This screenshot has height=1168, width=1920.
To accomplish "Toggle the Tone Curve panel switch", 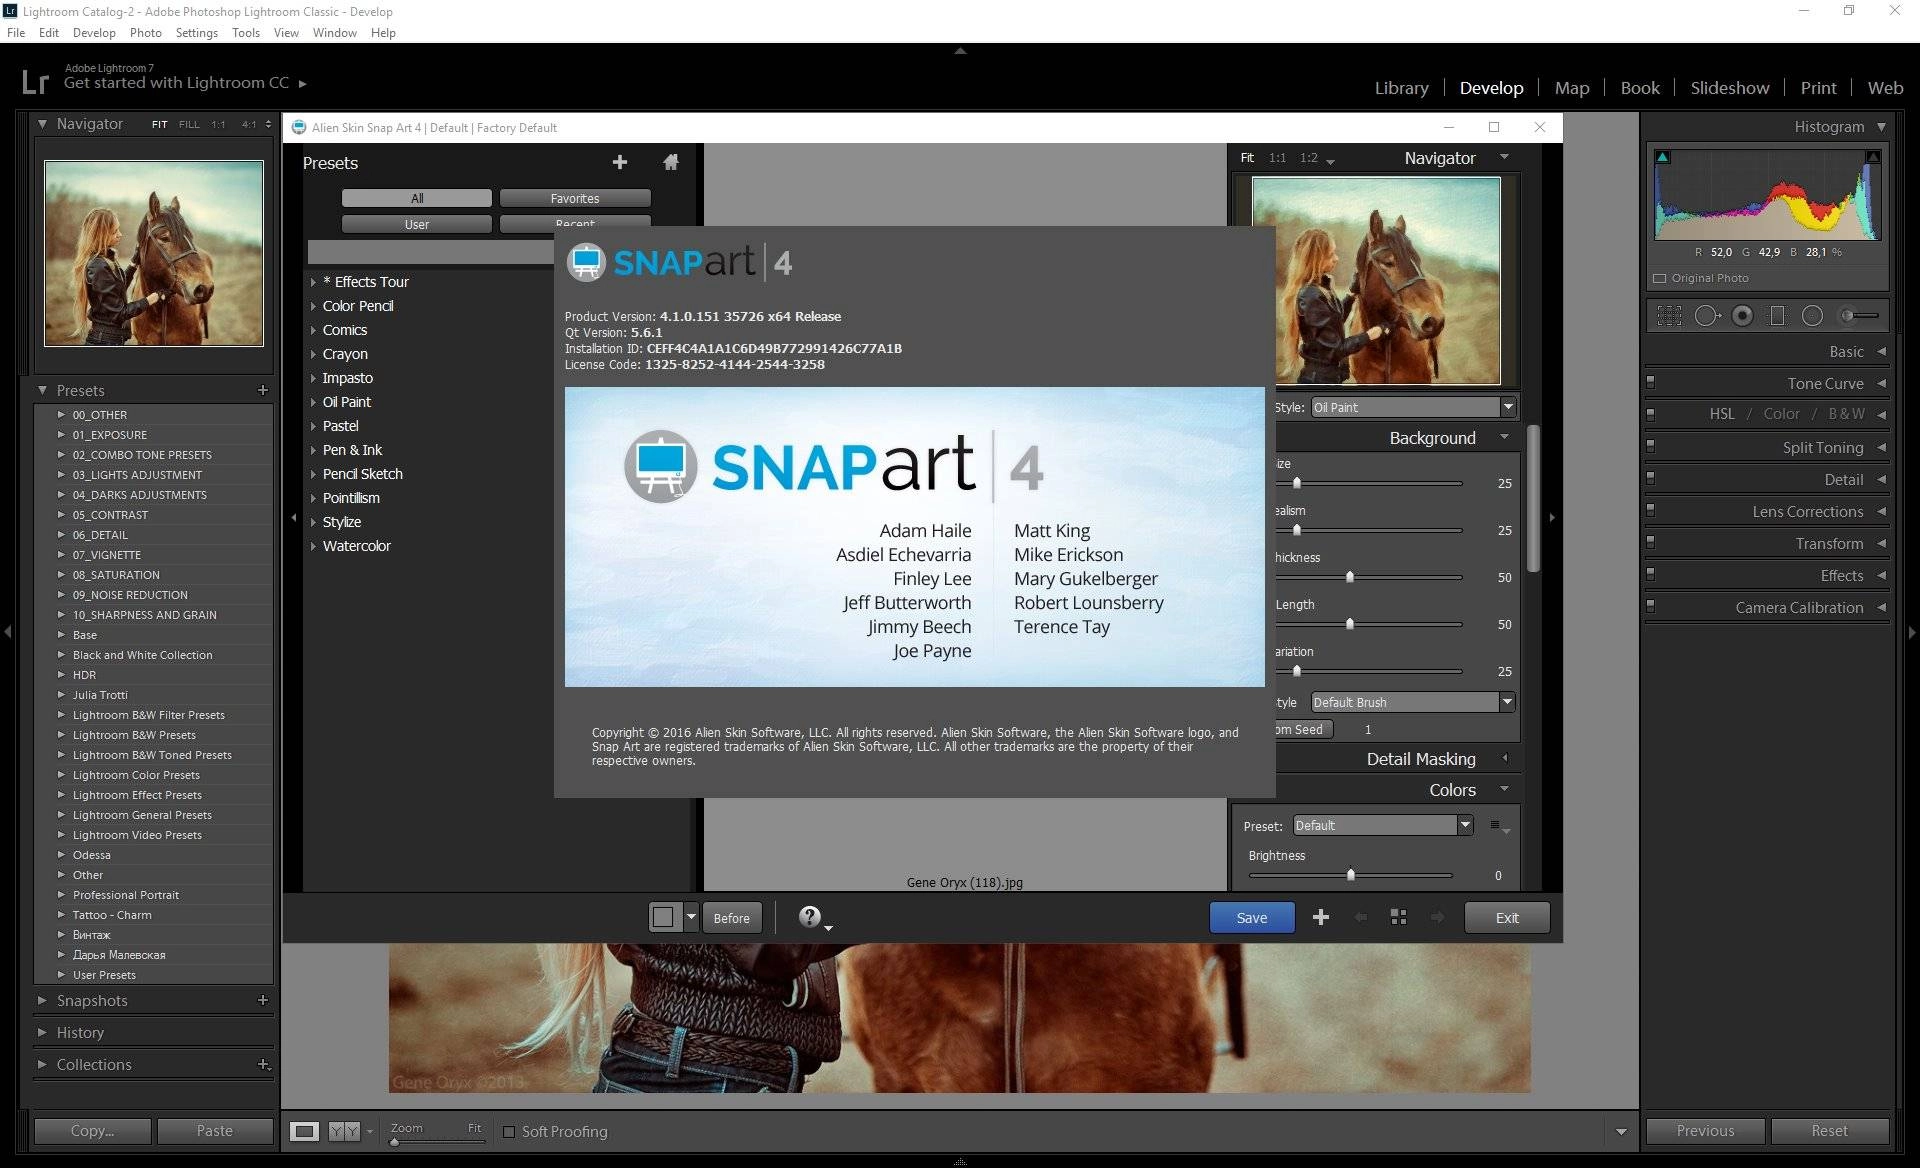I will pyautogui.click(x=1650, y=382).
